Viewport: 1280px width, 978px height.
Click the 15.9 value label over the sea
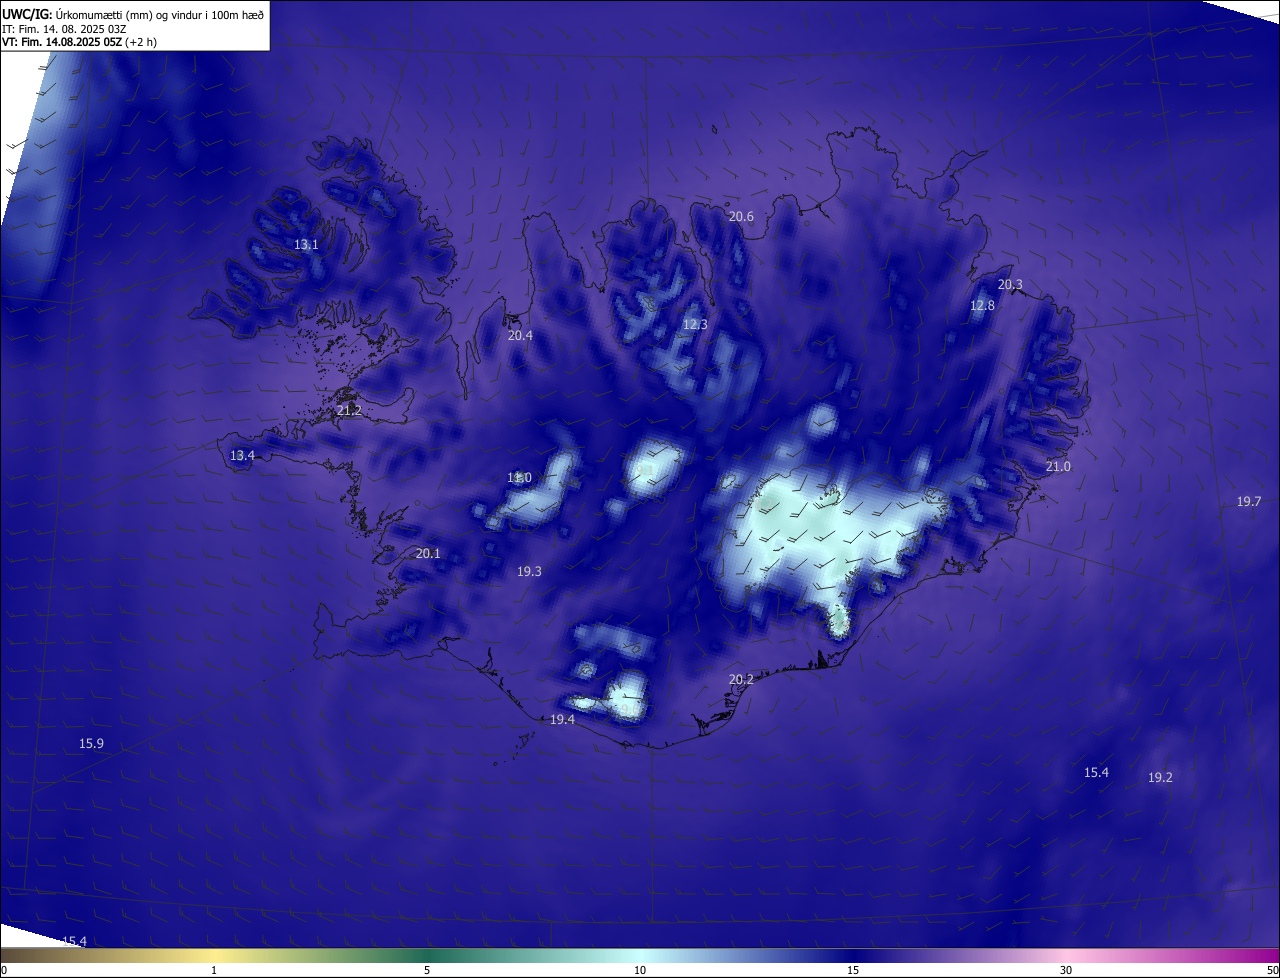(91, 743)
